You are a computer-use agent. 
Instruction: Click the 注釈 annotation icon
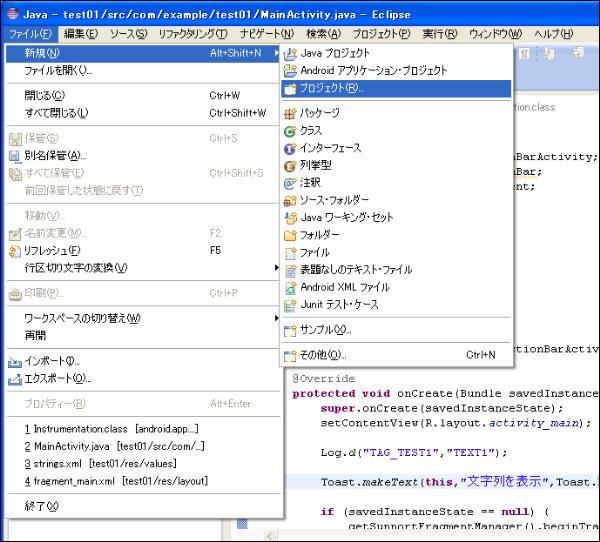click(290, 183)
